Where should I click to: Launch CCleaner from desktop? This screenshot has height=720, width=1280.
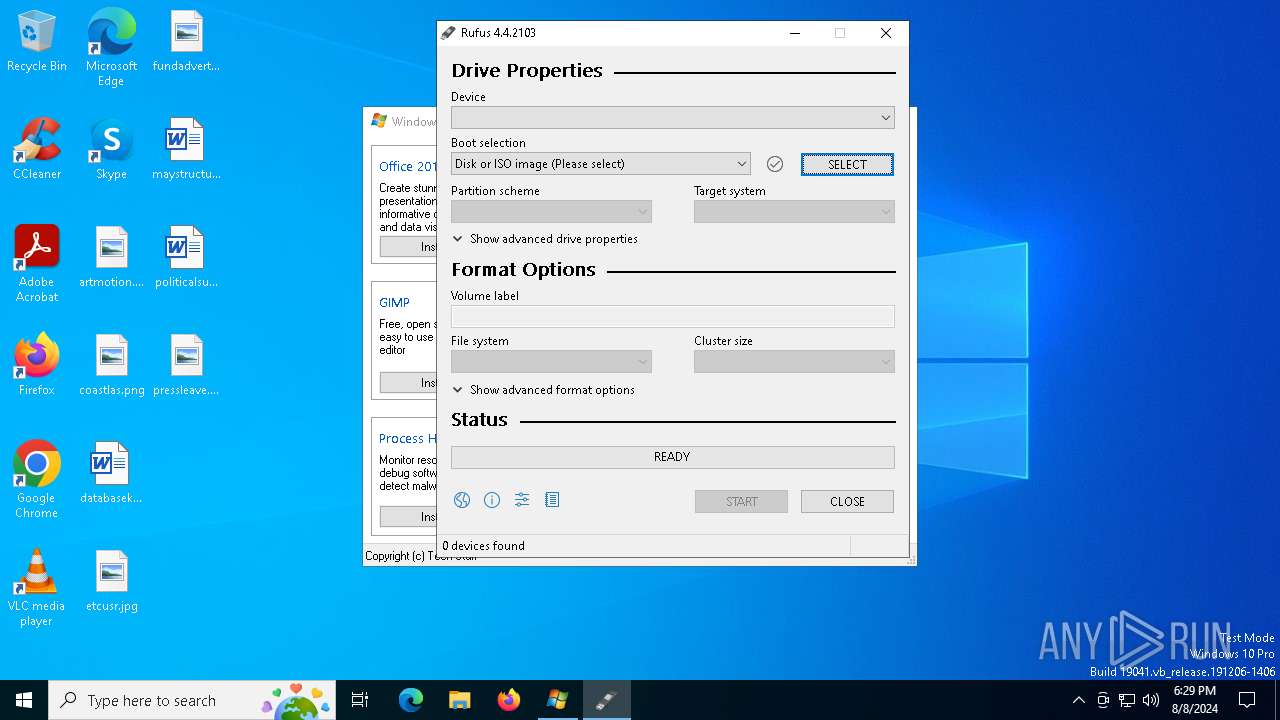click(37, 150)
